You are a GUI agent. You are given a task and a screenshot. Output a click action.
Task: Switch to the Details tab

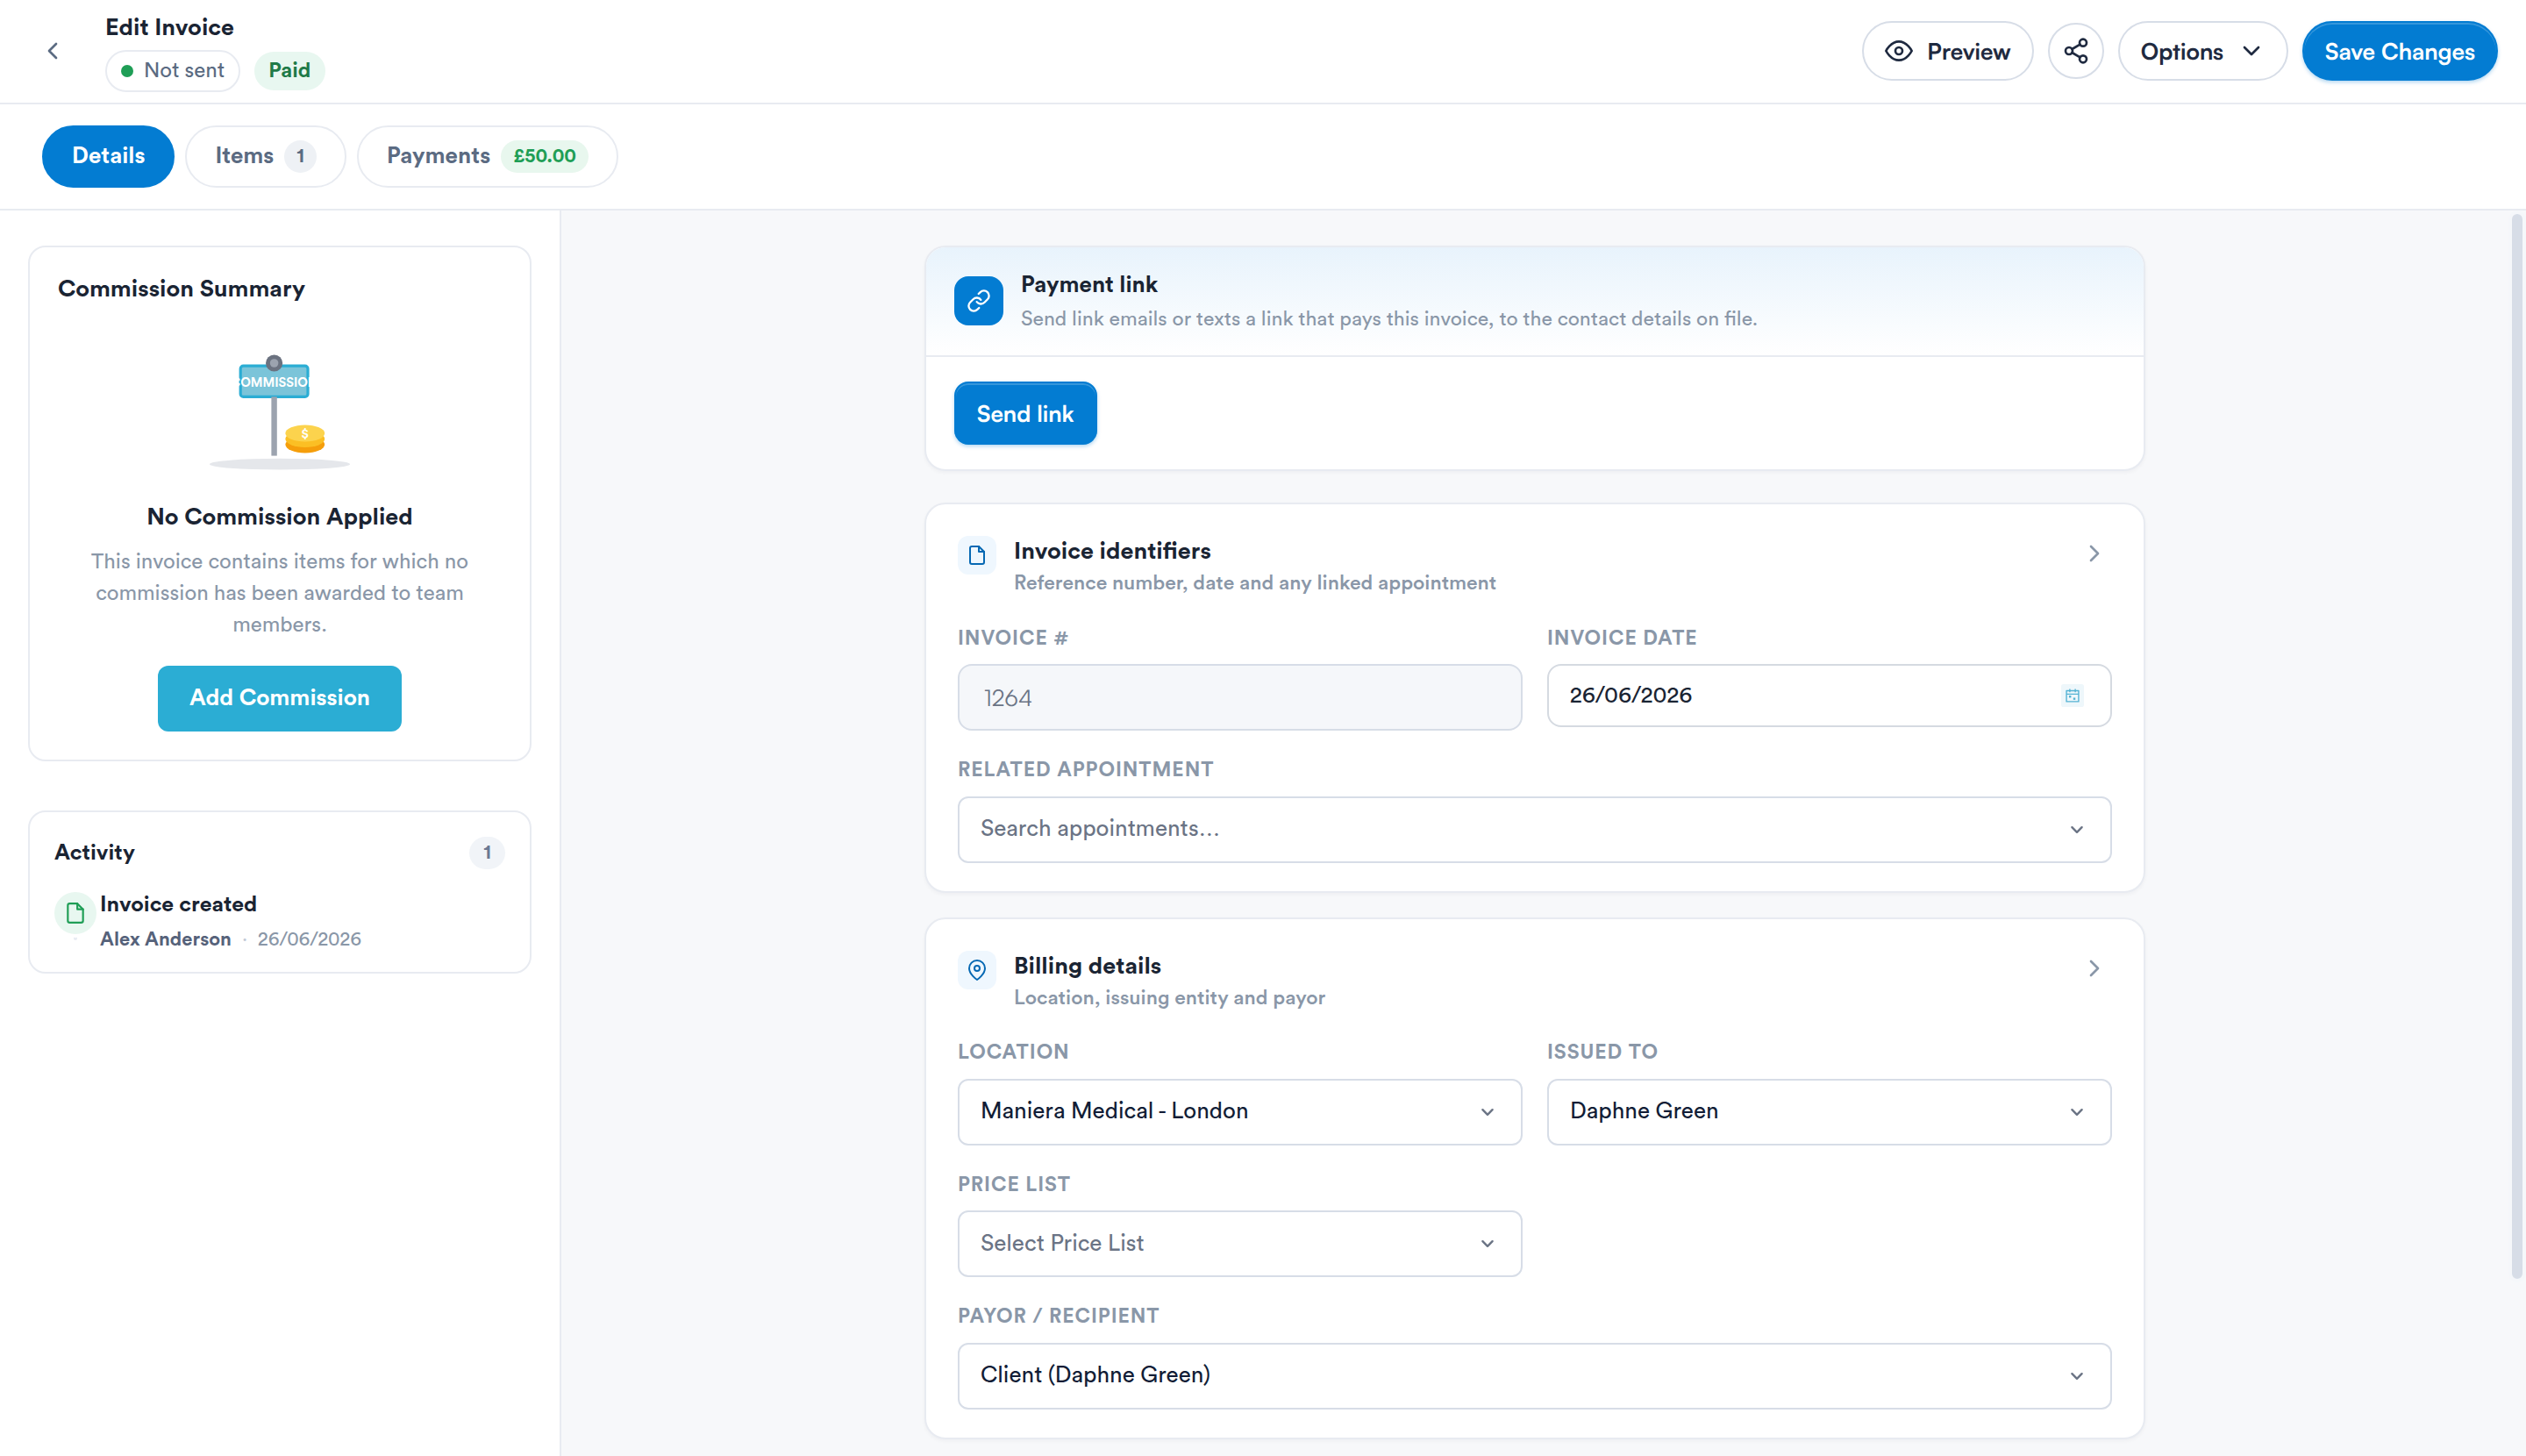coord(108,156)
